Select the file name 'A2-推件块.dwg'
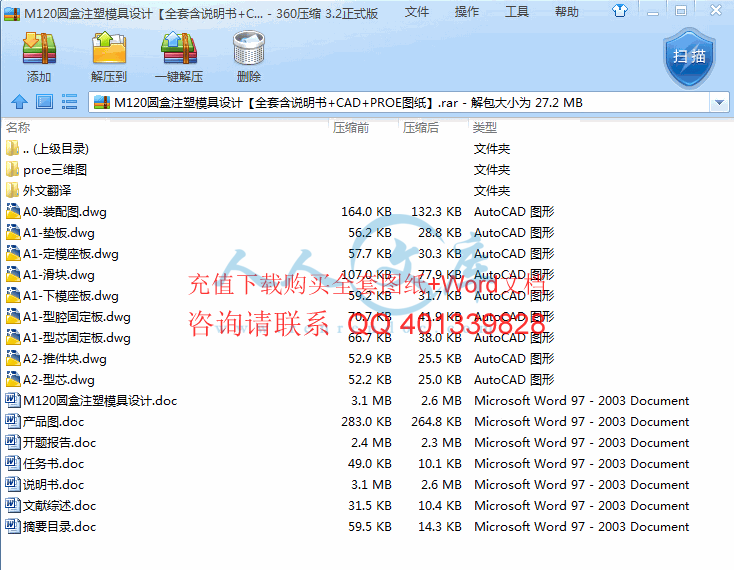Viewport: 734px width, 570px height. [x=65, y=359]
